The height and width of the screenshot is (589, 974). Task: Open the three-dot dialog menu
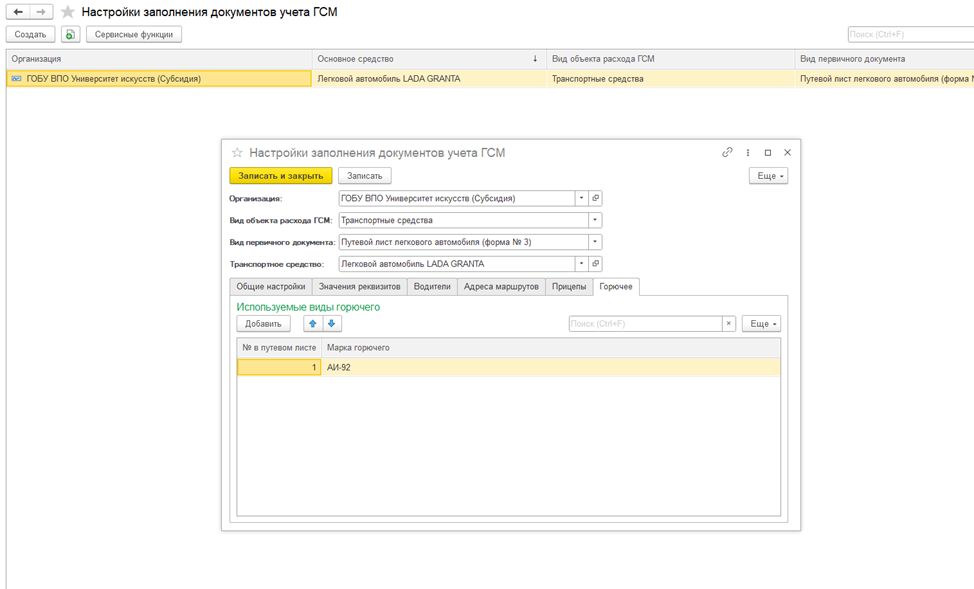point(747,152)
